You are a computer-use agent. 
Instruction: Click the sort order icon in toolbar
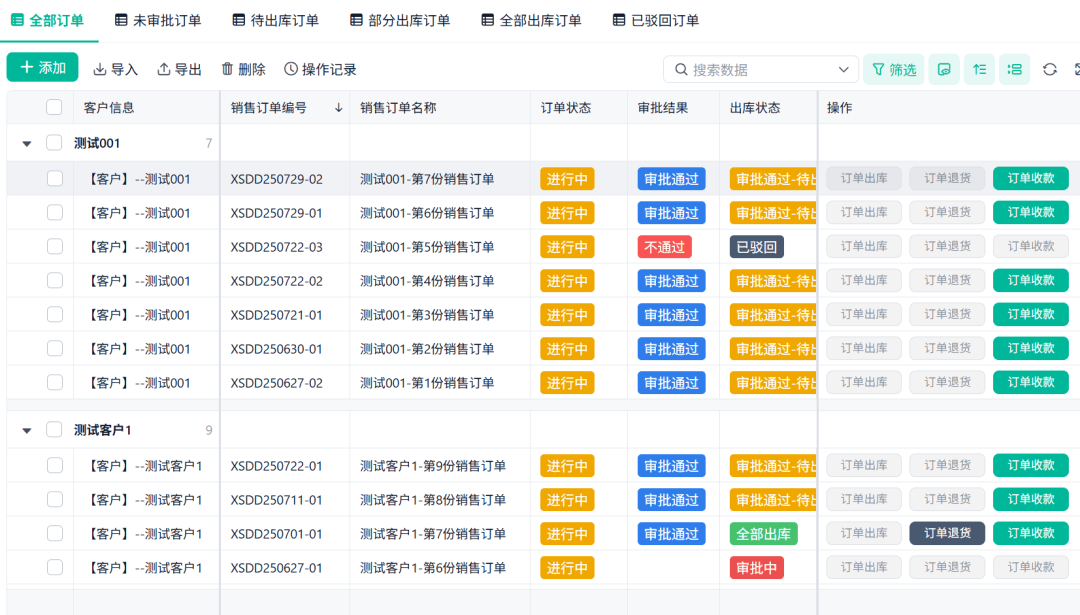pos(979,70)
